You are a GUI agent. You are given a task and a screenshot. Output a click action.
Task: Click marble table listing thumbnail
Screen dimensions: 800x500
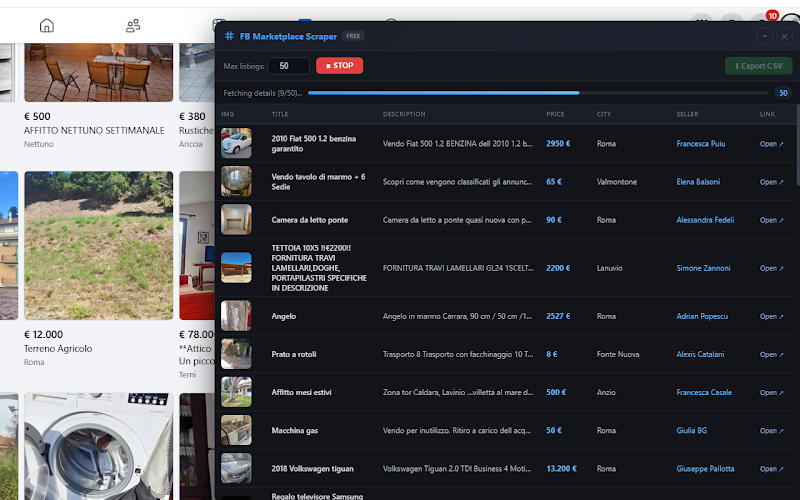pyautogui.click(x=236, y=181)
